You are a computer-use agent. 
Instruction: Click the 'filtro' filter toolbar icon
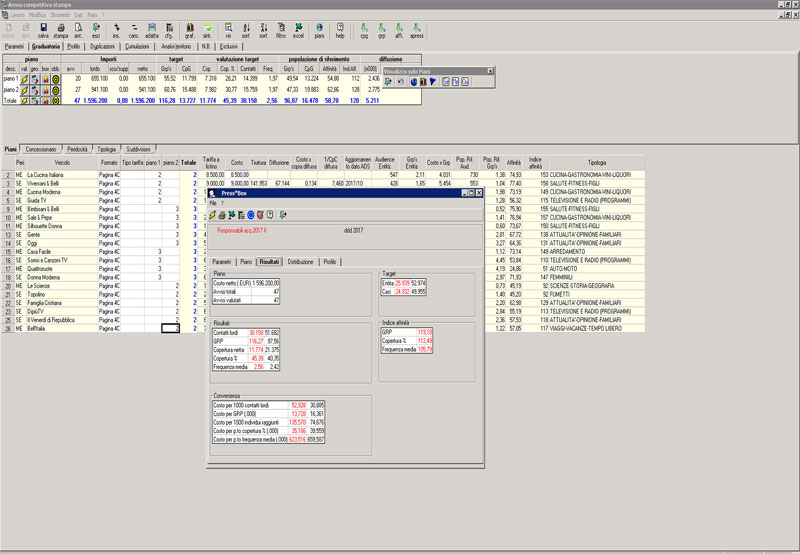pos(280,28)
